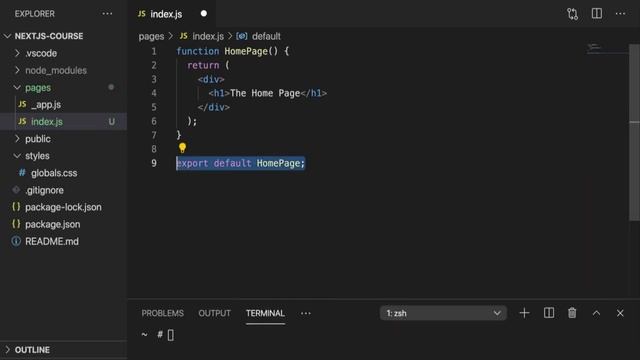Viewport: 640px width, 360px height.
Task: Collapse the styles folder
Action: (x=17, y=156)
